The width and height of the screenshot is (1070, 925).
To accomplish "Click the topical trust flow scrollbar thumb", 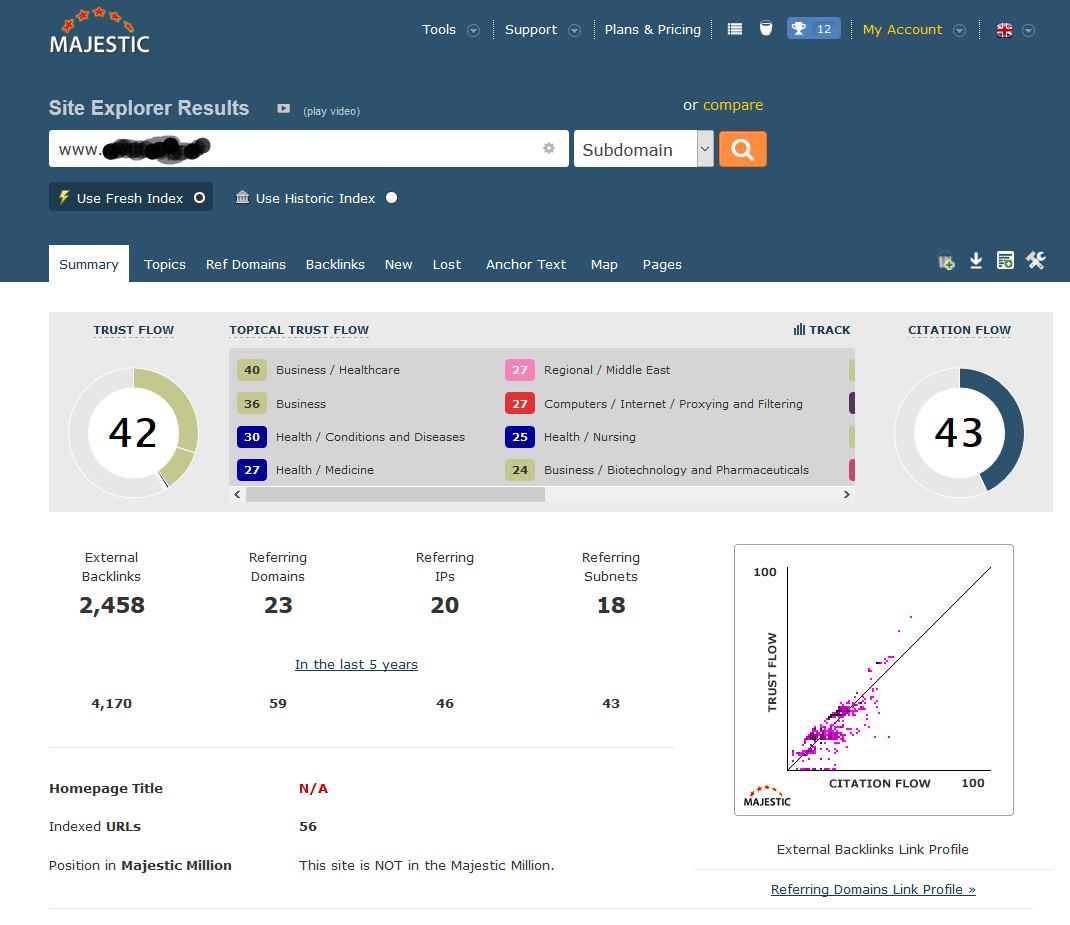I will pyautogui.click(x=396, y=495).
